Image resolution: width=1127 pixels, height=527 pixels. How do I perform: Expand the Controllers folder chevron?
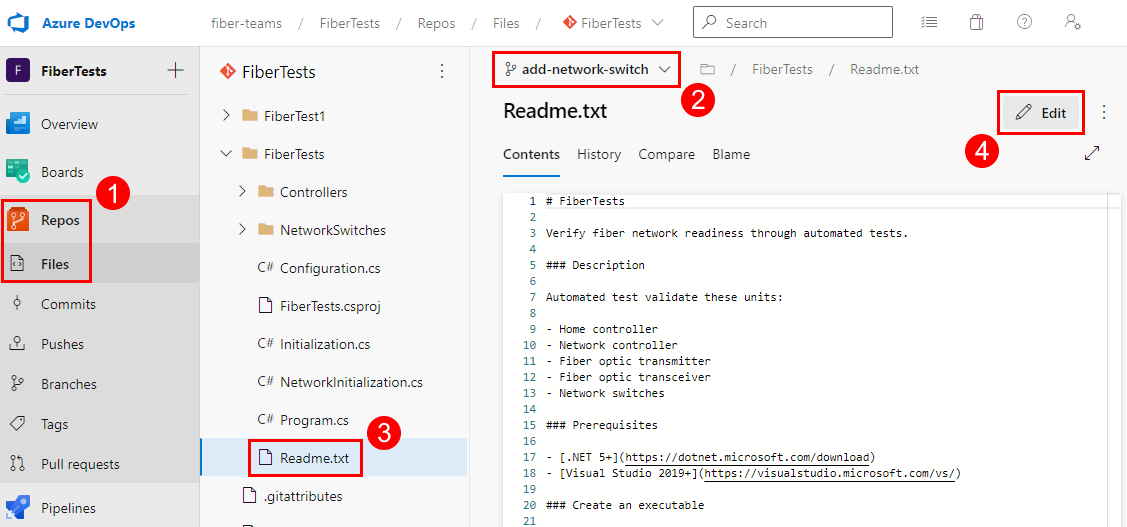[x=242, y=192]
